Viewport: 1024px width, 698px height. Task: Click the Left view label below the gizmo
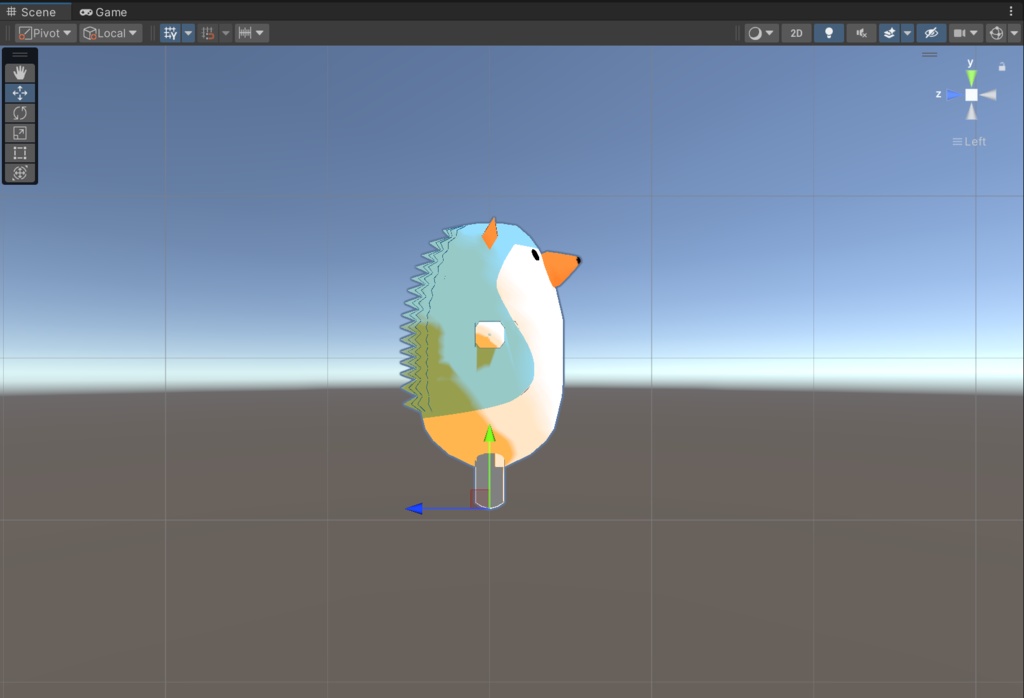click(x=969, y=141)
